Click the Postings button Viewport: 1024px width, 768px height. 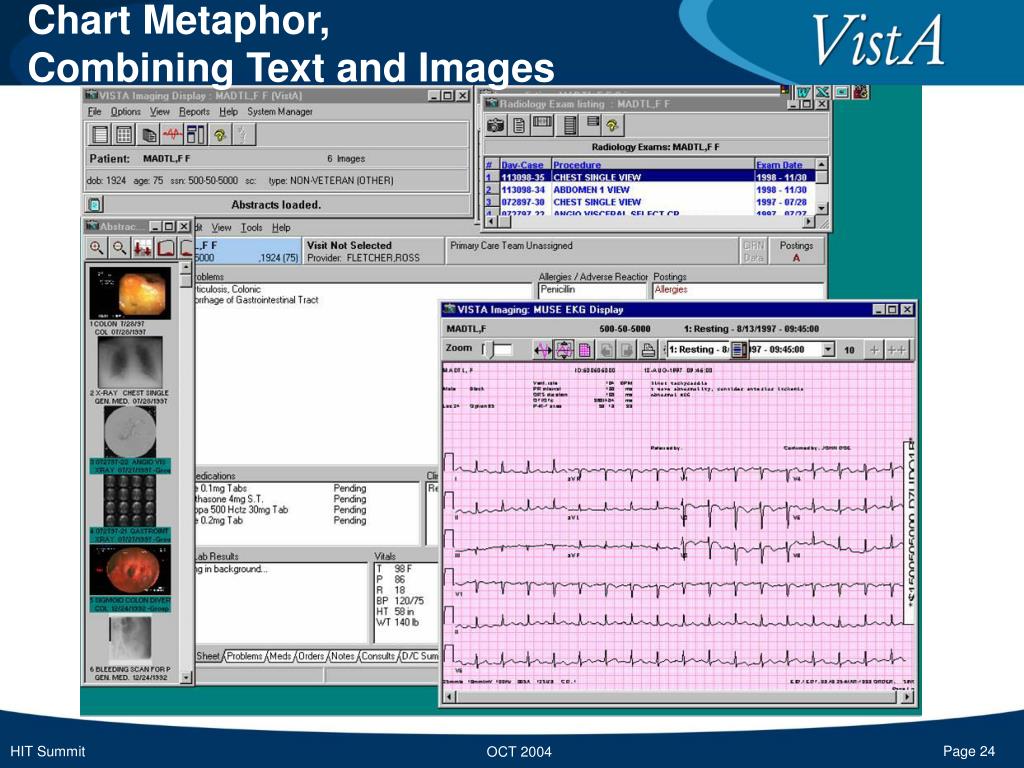tap(796, 251)
